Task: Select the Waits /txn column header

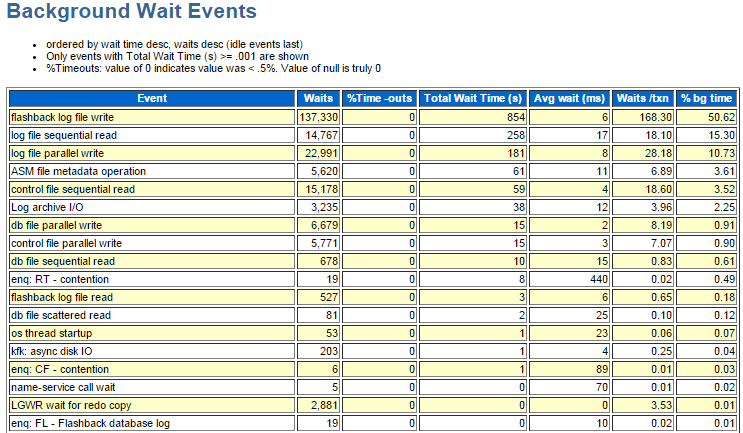Action: point(643,99)
